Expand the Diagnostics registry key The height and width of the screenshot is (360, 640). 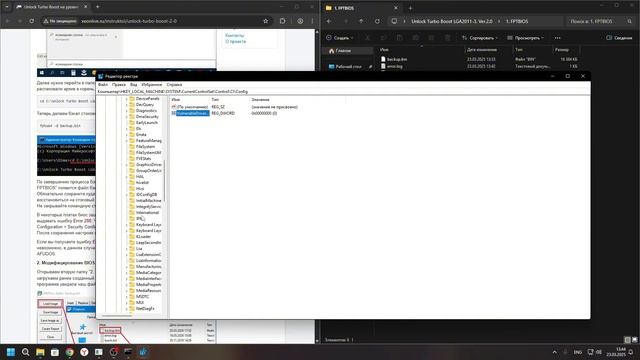pos(127,111)
